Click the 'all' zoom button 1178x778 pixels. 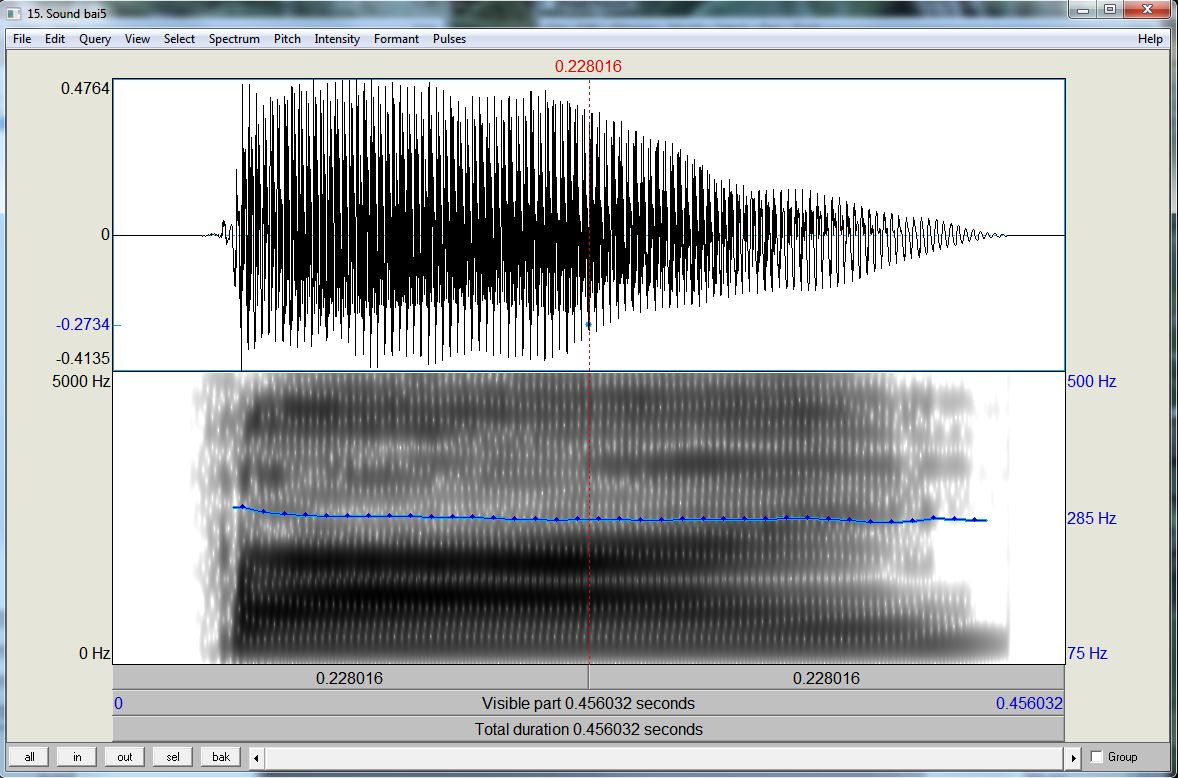pos(29,757)
